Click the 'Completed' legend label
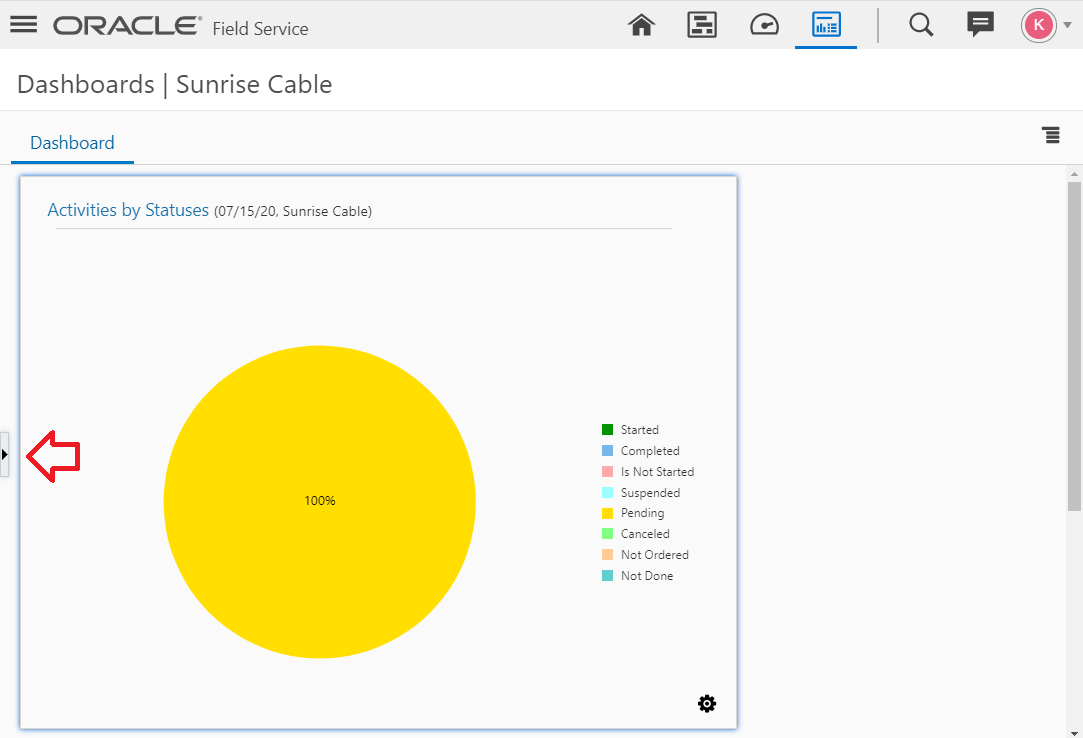This screenshot has width=1083, height=738. click(650, 451)
